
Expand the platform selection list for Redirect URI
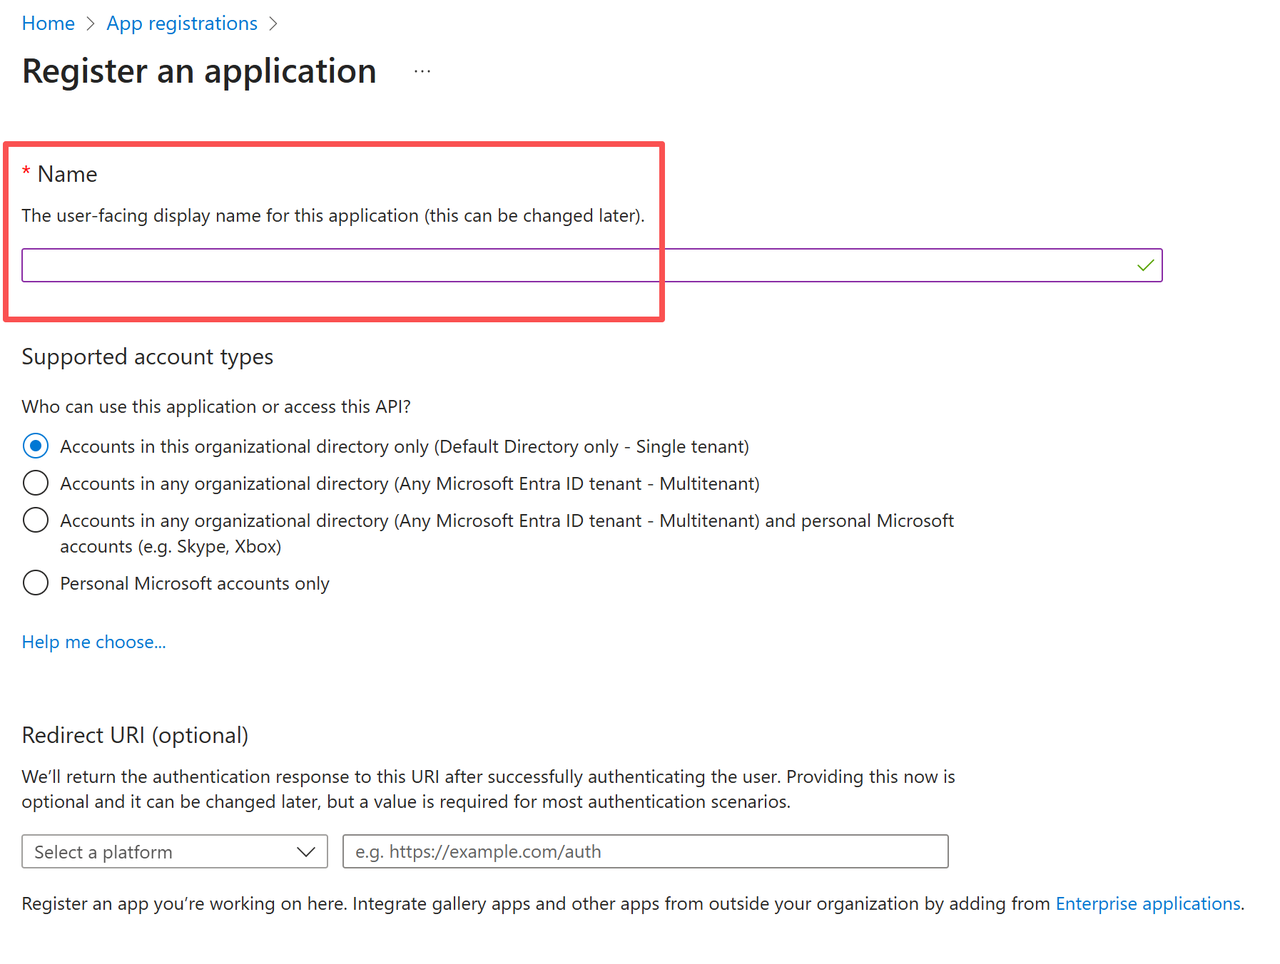174,851
